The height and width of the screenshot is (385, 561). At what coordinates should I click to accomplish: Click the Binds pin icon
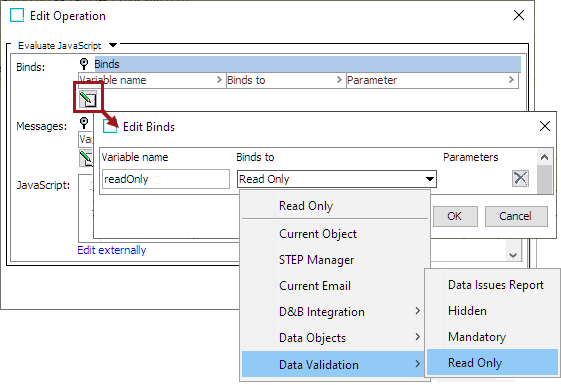click(84, 64)
